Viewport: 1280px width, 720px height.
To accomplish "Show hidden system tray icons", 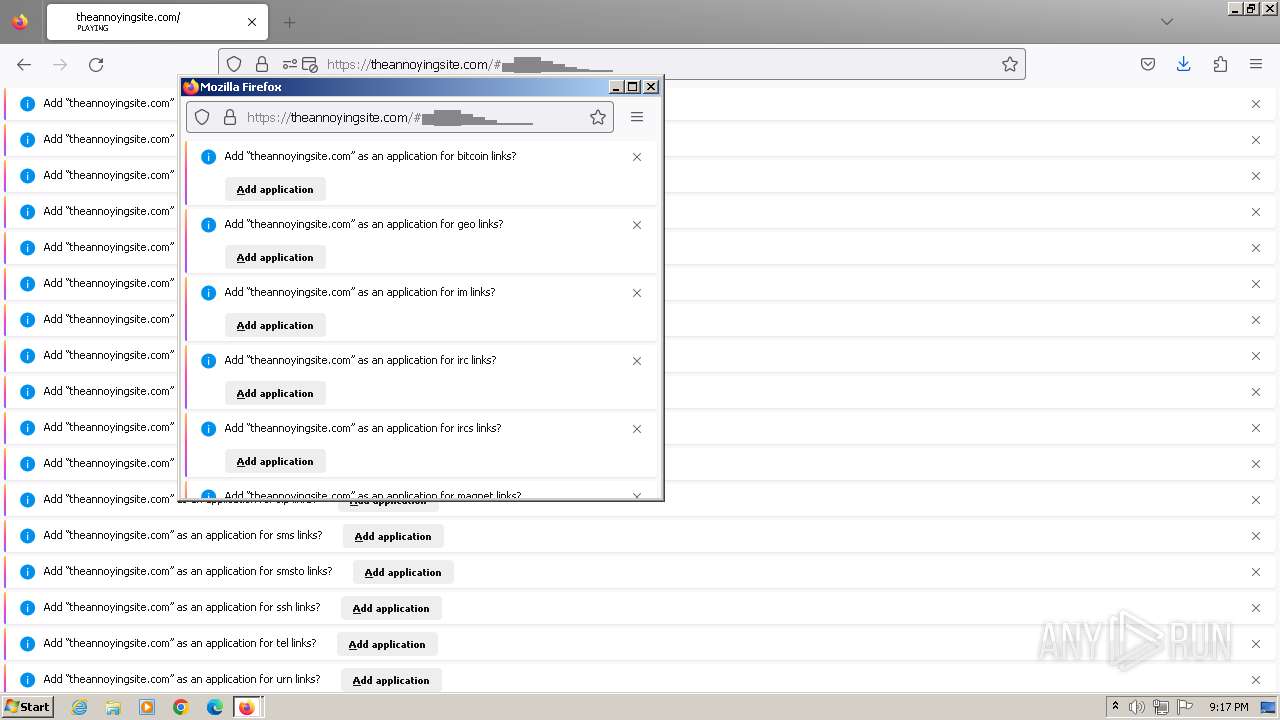I will point(1115,707).
